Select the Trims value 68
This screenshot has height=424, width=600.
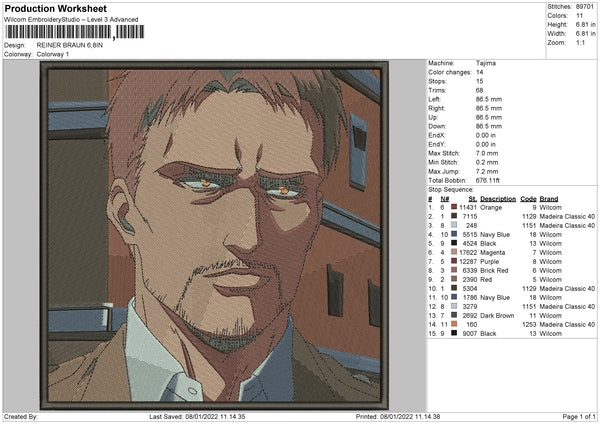479,90
